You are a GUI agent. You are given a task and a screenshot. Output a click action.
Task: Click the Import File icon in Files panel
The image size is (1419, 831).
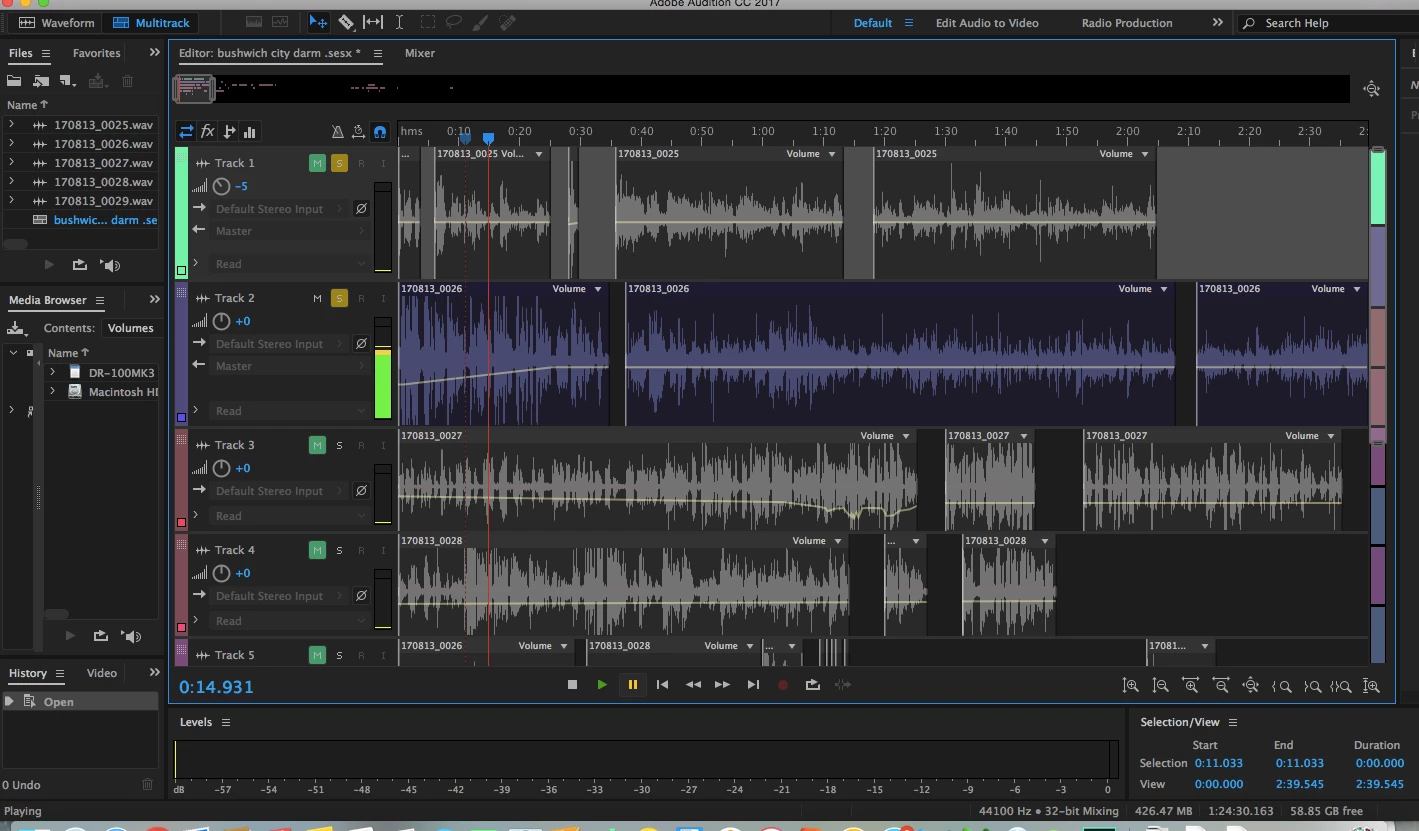(x=41, y=81)
